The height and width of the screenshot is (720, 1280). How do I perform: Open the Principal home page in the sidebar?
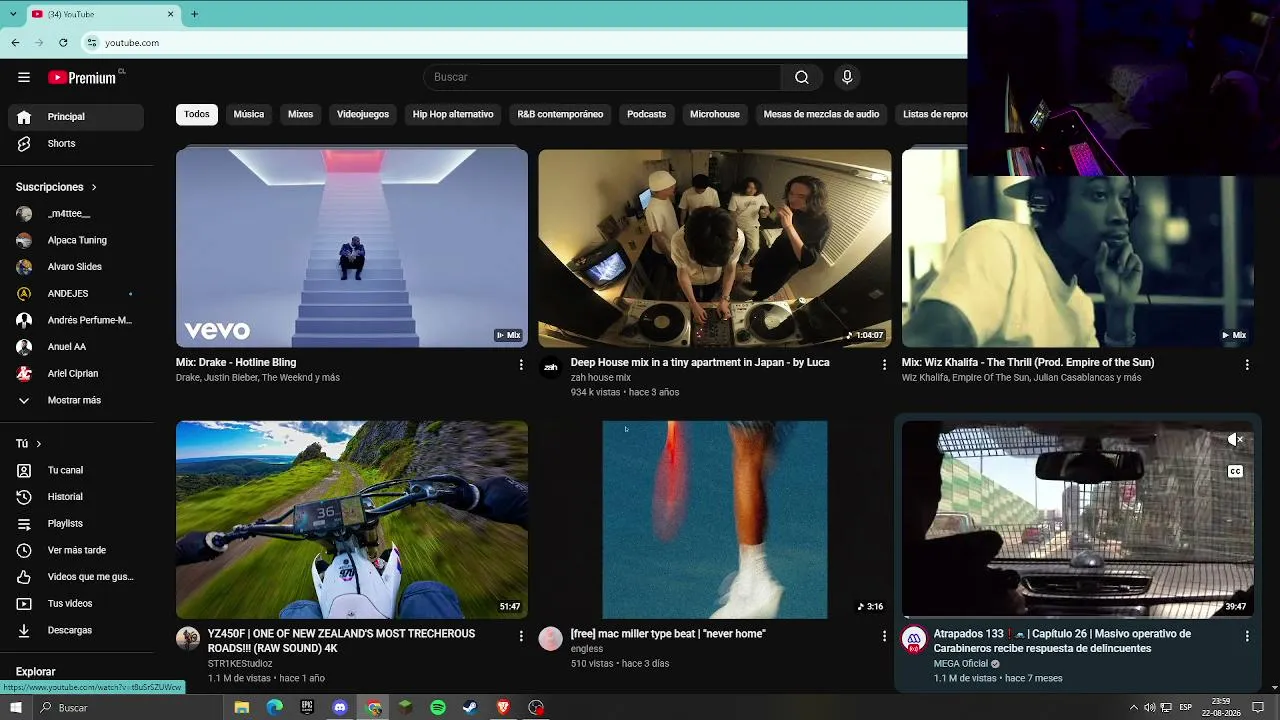[x=76, y=117]
